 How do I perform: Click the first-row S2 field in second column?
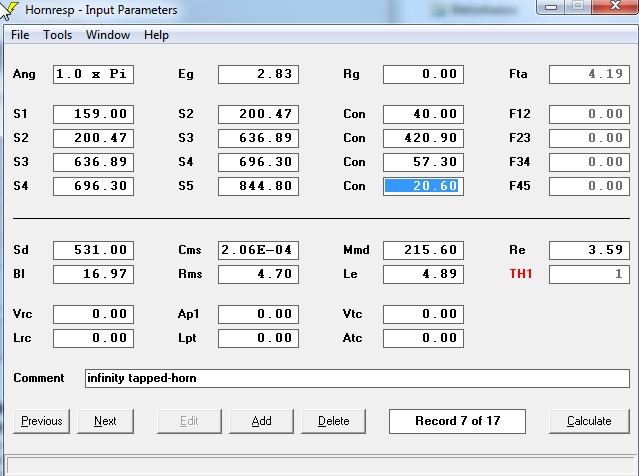pos(258,114)
